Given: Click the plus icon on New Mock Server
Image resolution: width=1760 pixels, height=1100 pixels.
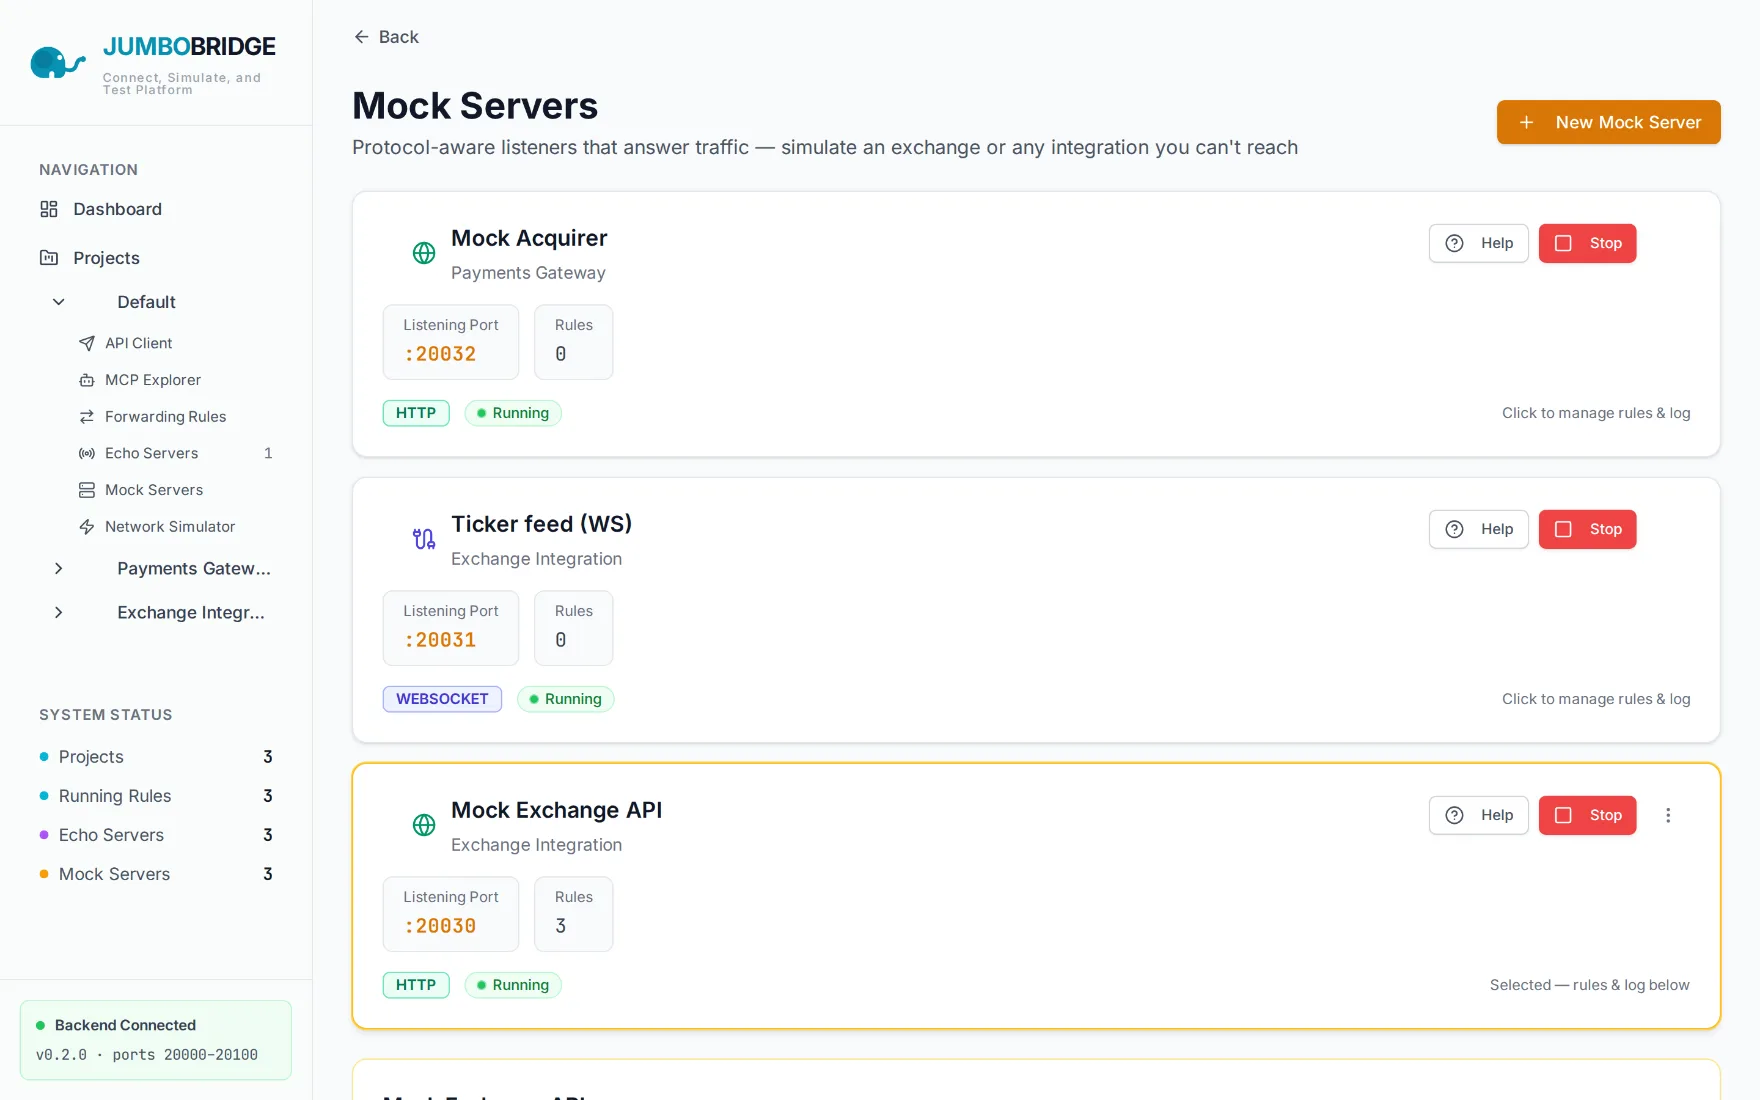Looking at the screenshot, I should click(1526, 122).
